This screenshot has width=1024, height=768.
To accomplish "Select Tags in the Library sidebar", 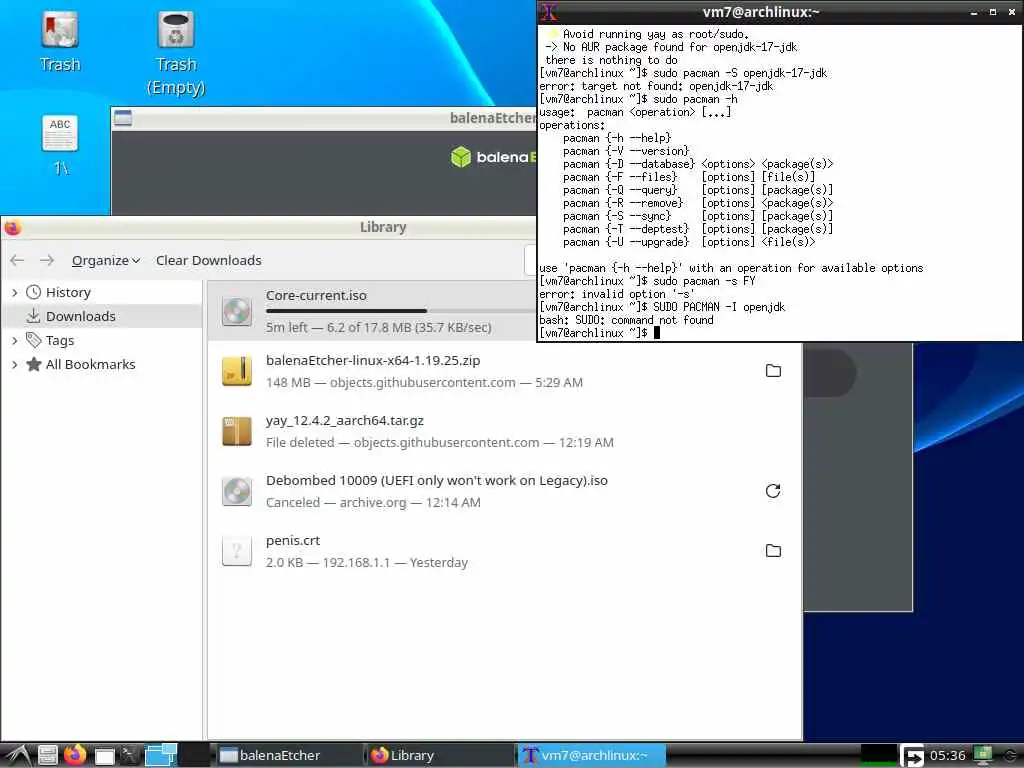I will [59, 340].
